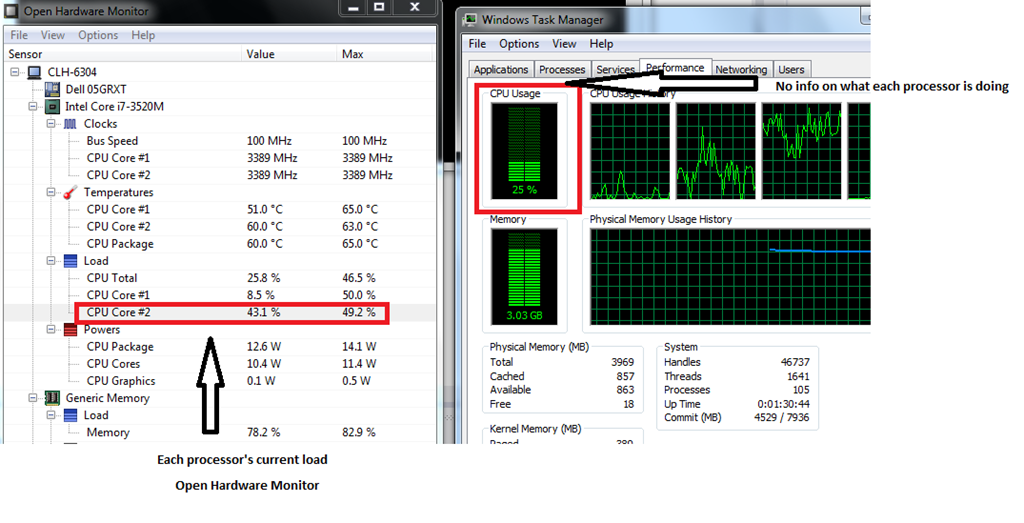Collapse the Generic Memory node

tap(33, 398)
